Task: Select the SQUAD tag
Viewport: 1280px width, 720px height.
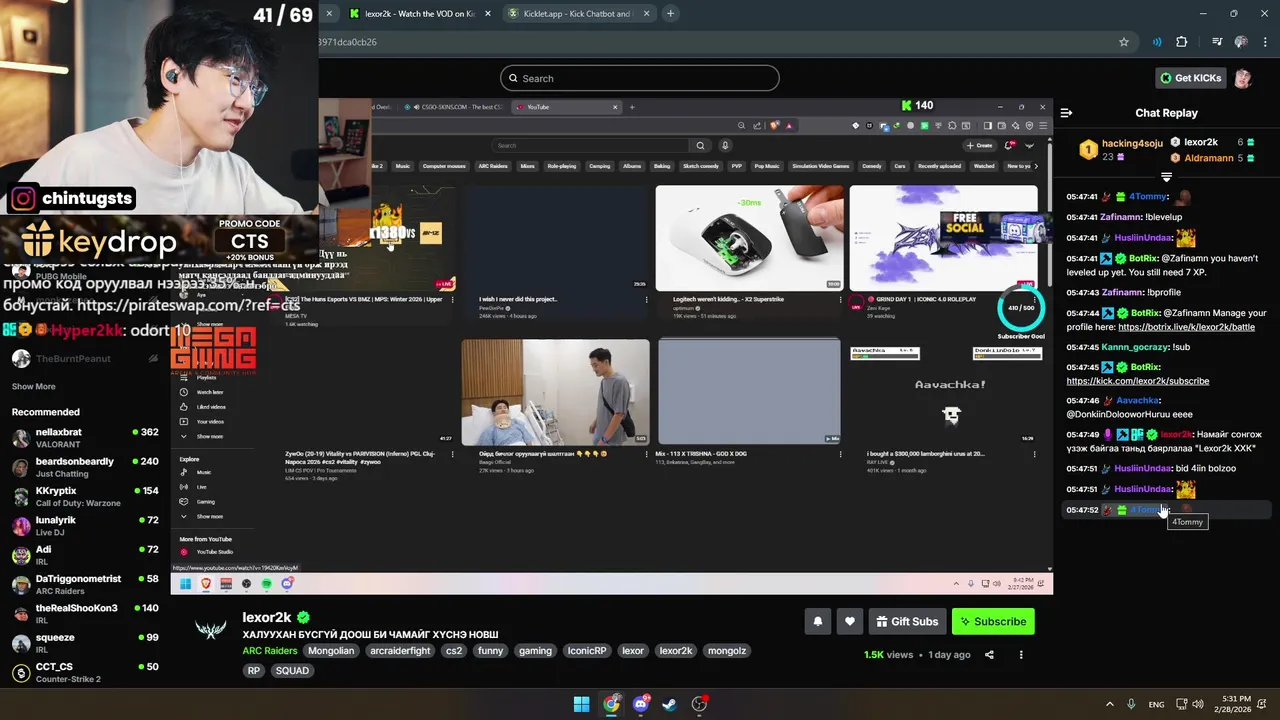Action: 292,671
